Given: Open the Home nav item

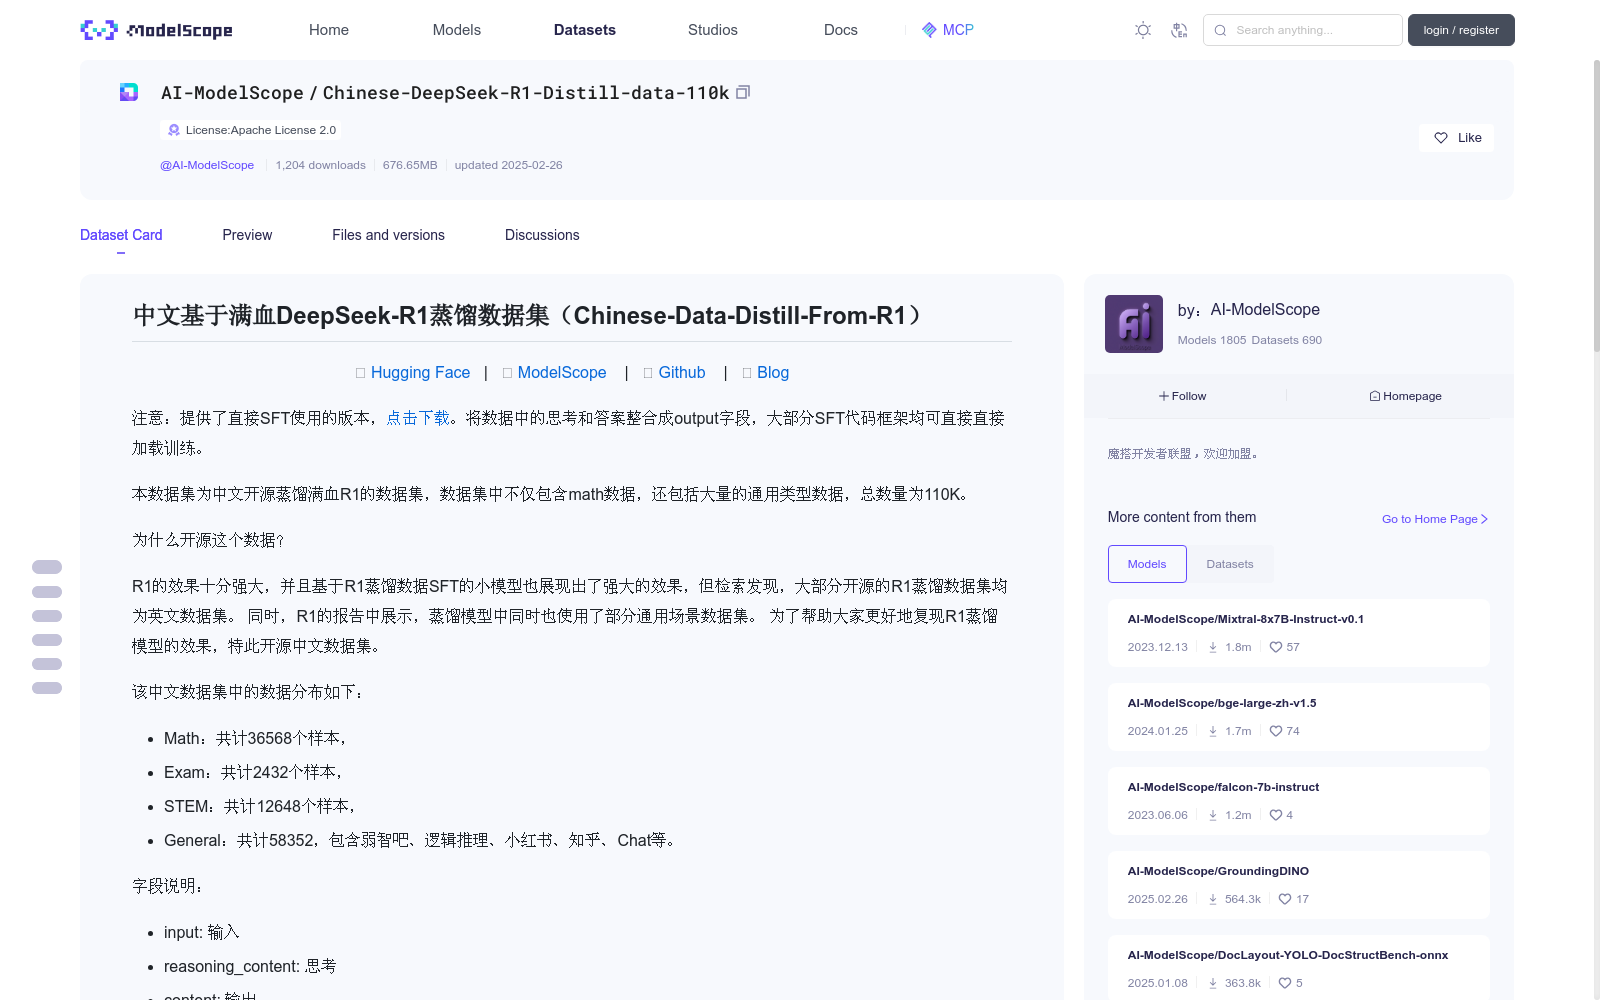Looking at the screenshot, I should [x=329, y=30].
